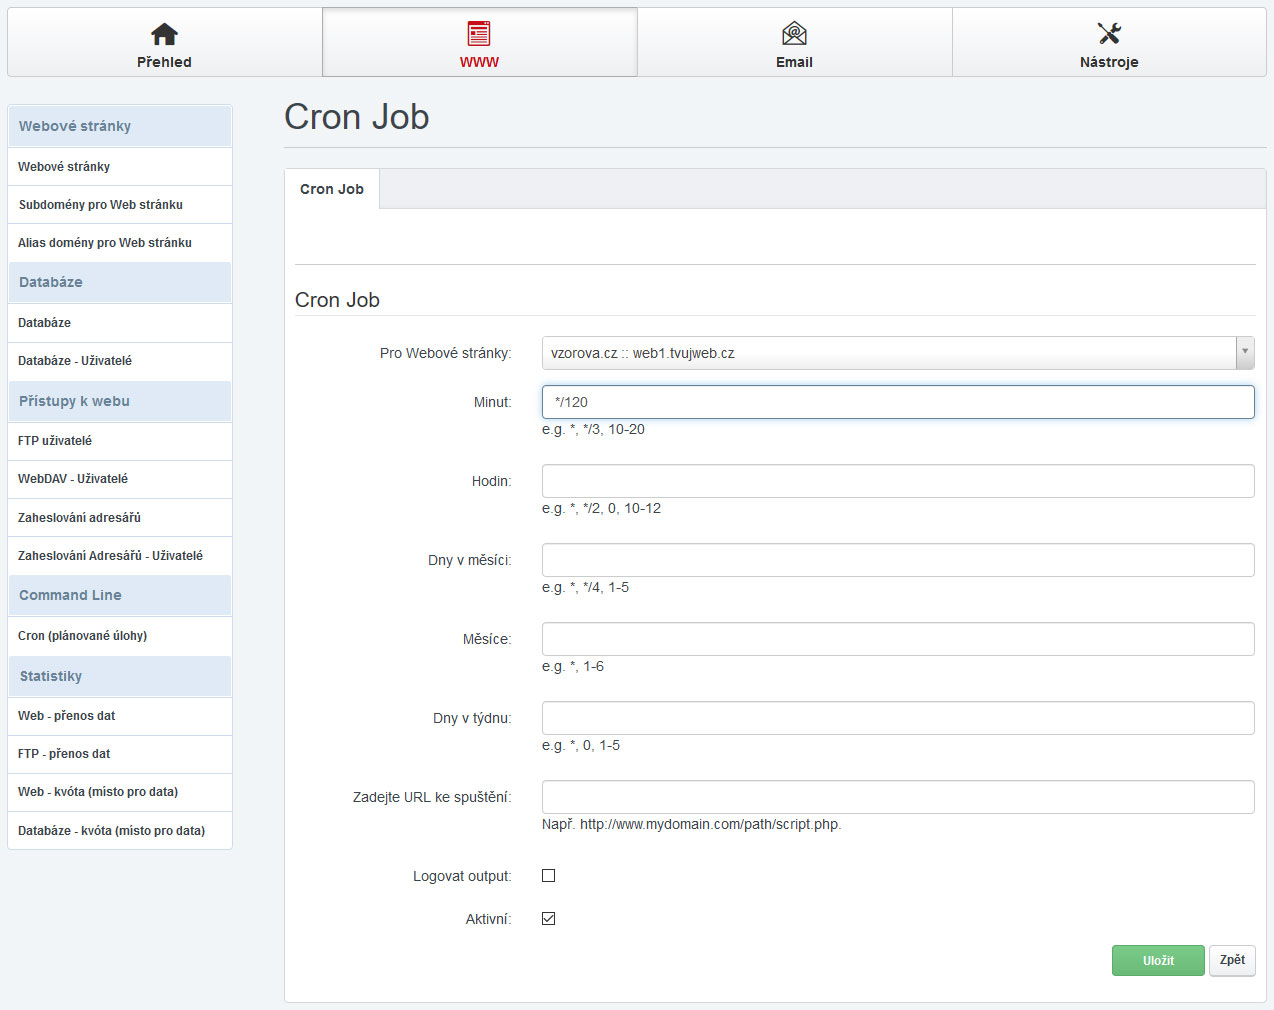Open FTP uživatelé in sidebar
The height and width of the screenshot is (1010, 1274).
pyautogui.click(x=55, y=441)
